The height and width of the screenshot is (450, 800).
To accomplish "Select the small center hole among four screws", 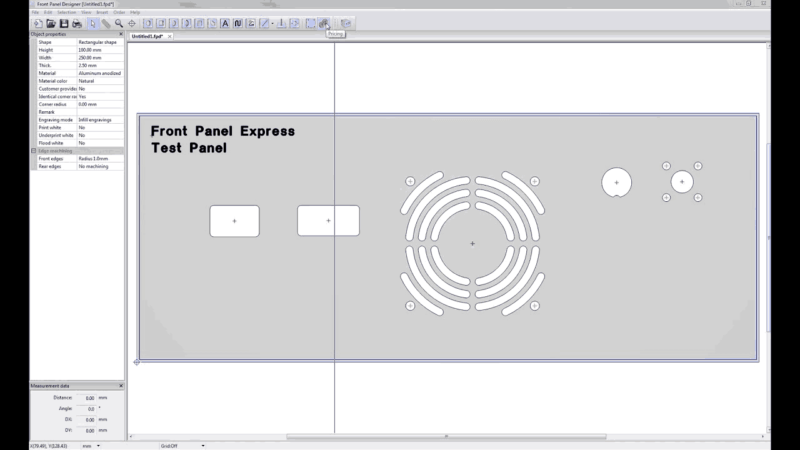I will click(682, 182).
